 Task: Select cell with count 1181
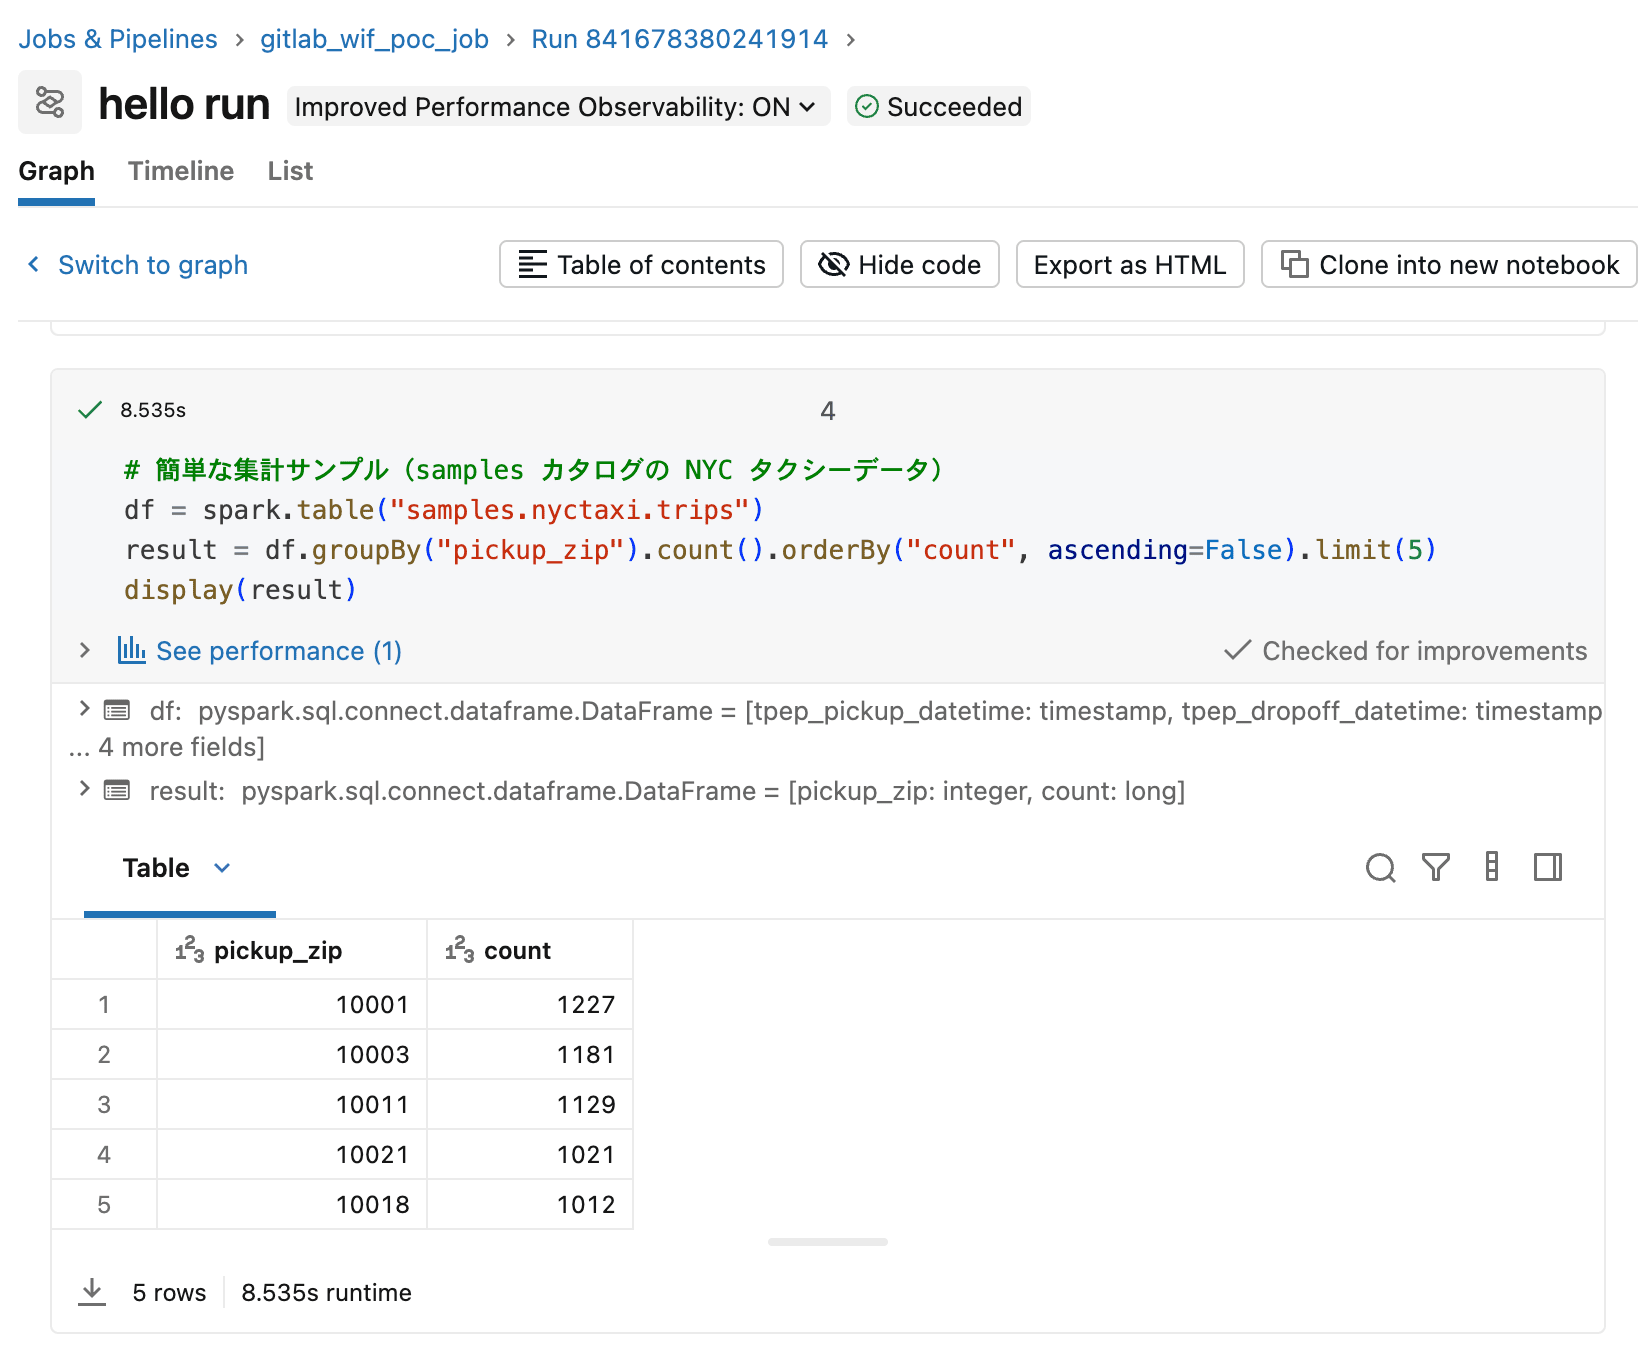(x=530, y=1054)
